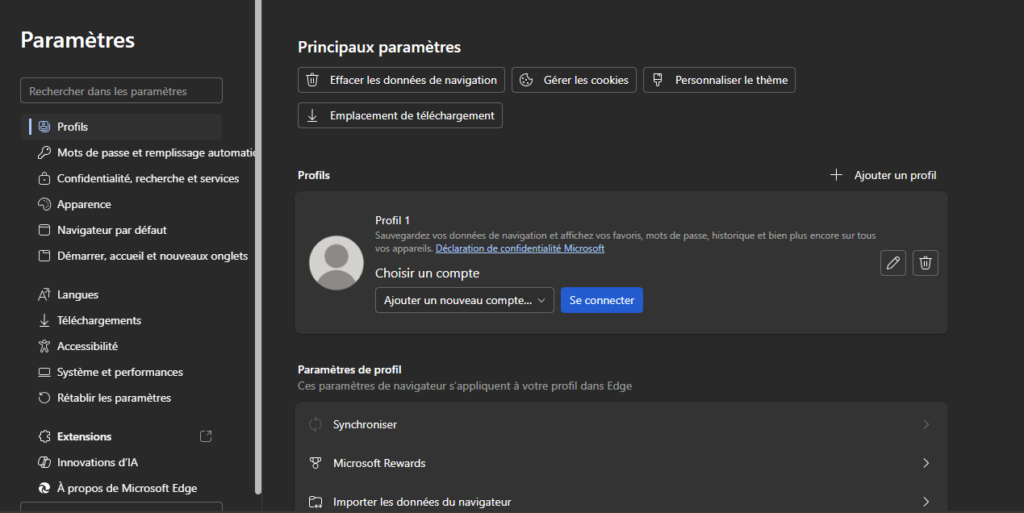1024x513 pixels.
Task: Click the Synchroniser sync icon
Action: 315,424
